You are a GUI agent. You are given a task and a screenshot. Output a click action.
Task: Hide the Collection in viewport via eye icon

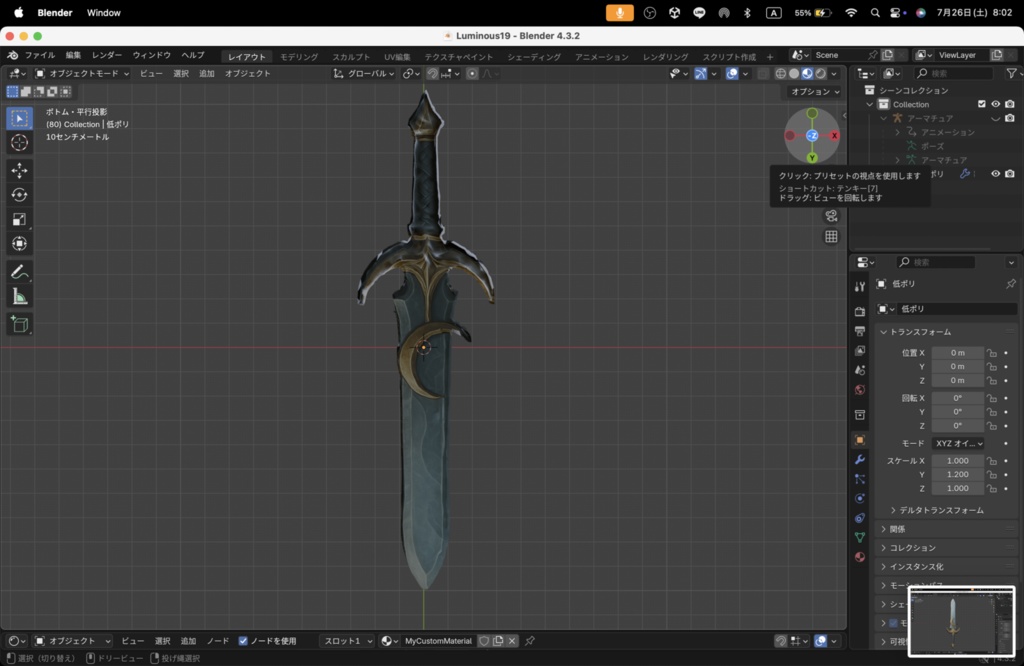995,104
